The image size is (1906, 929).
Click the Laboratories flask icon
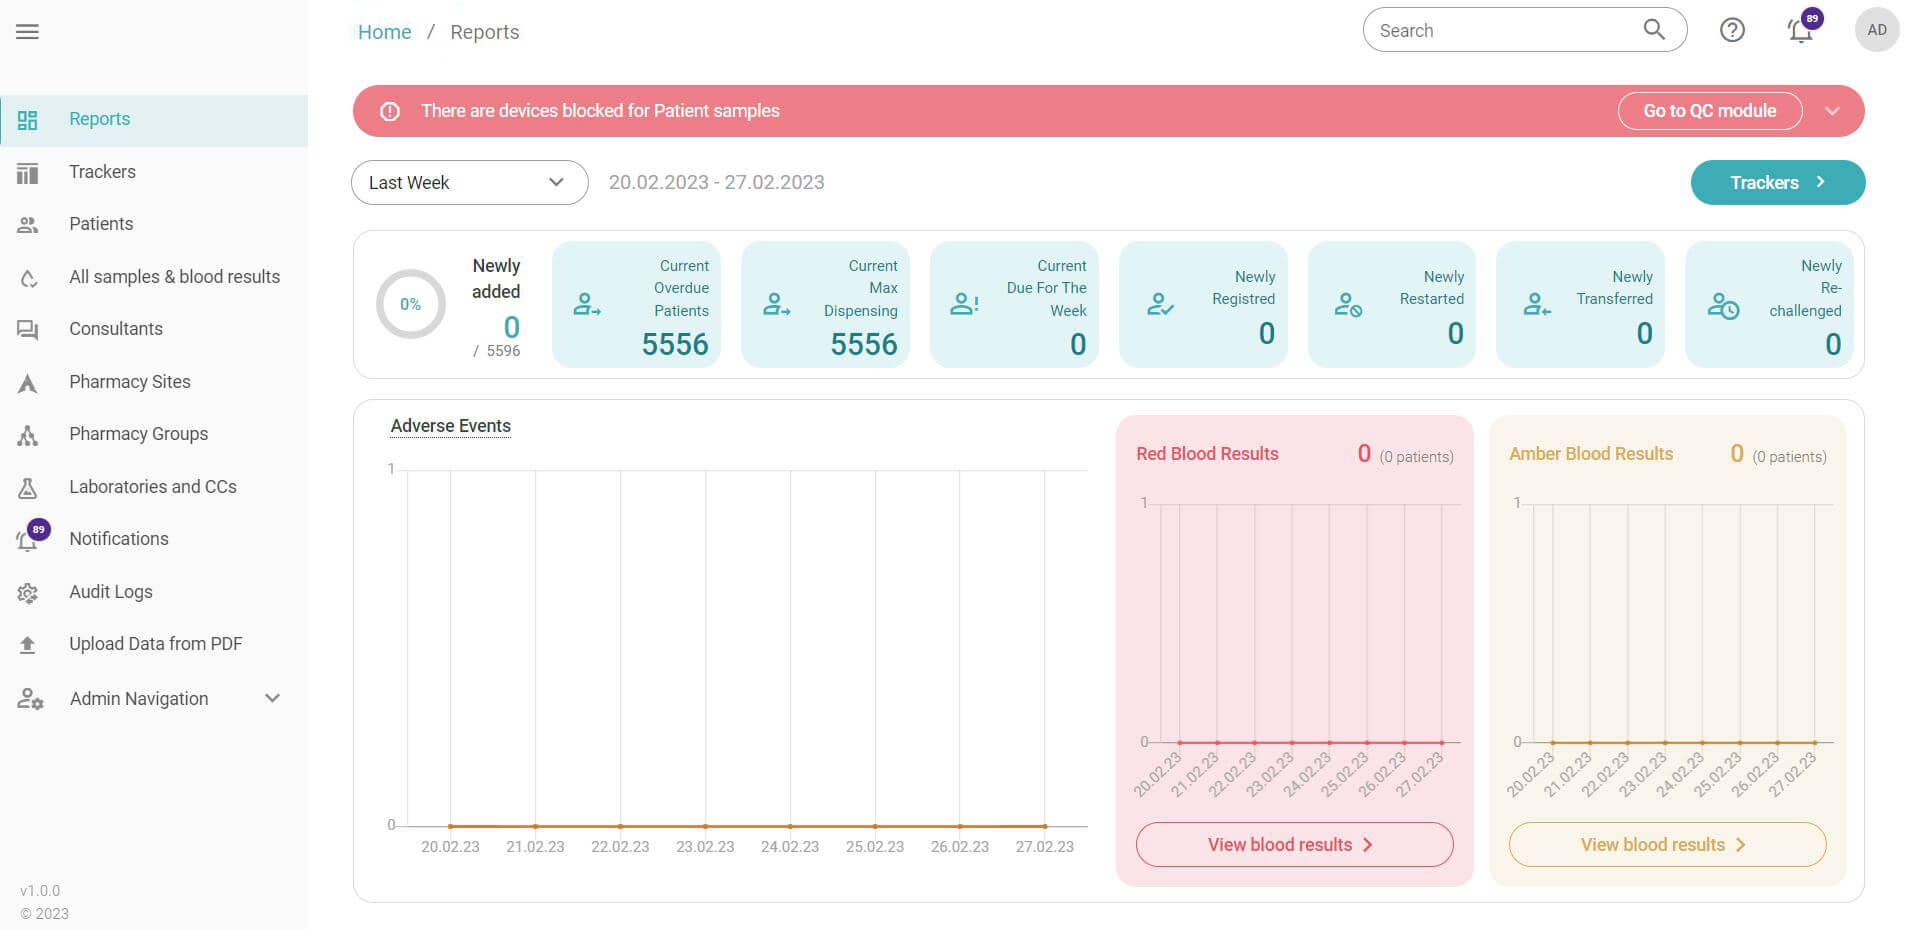28,488
